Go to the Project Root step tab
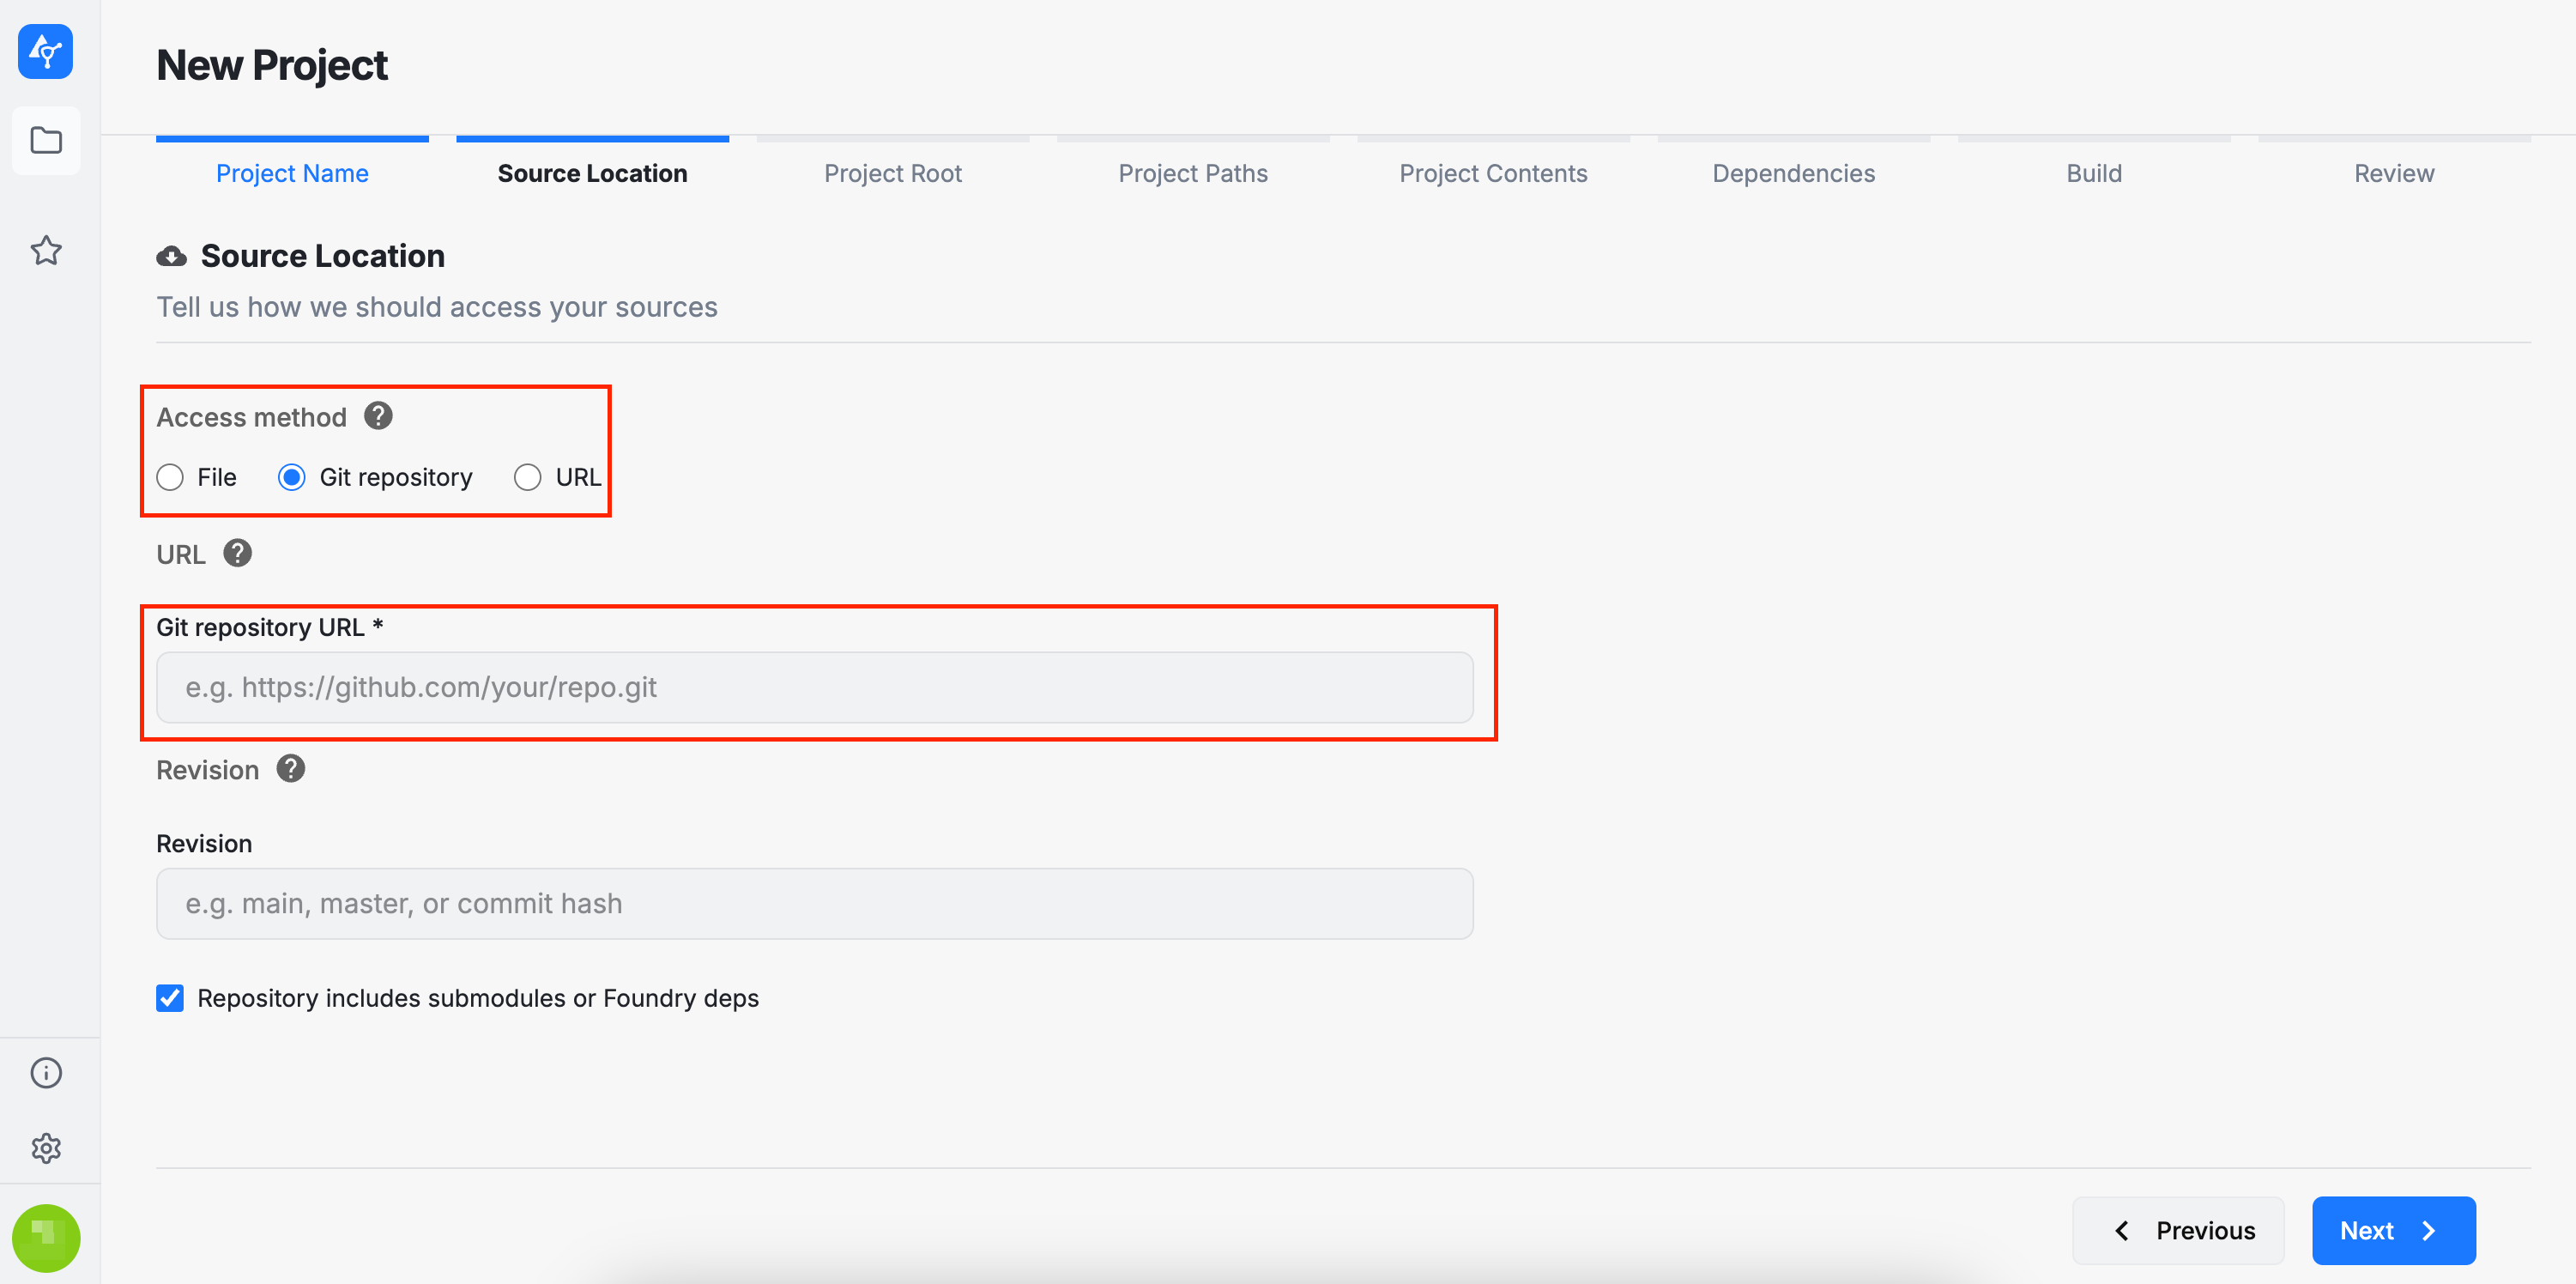The height and width of the screenshot is (1284, 2576). point(892,173)
